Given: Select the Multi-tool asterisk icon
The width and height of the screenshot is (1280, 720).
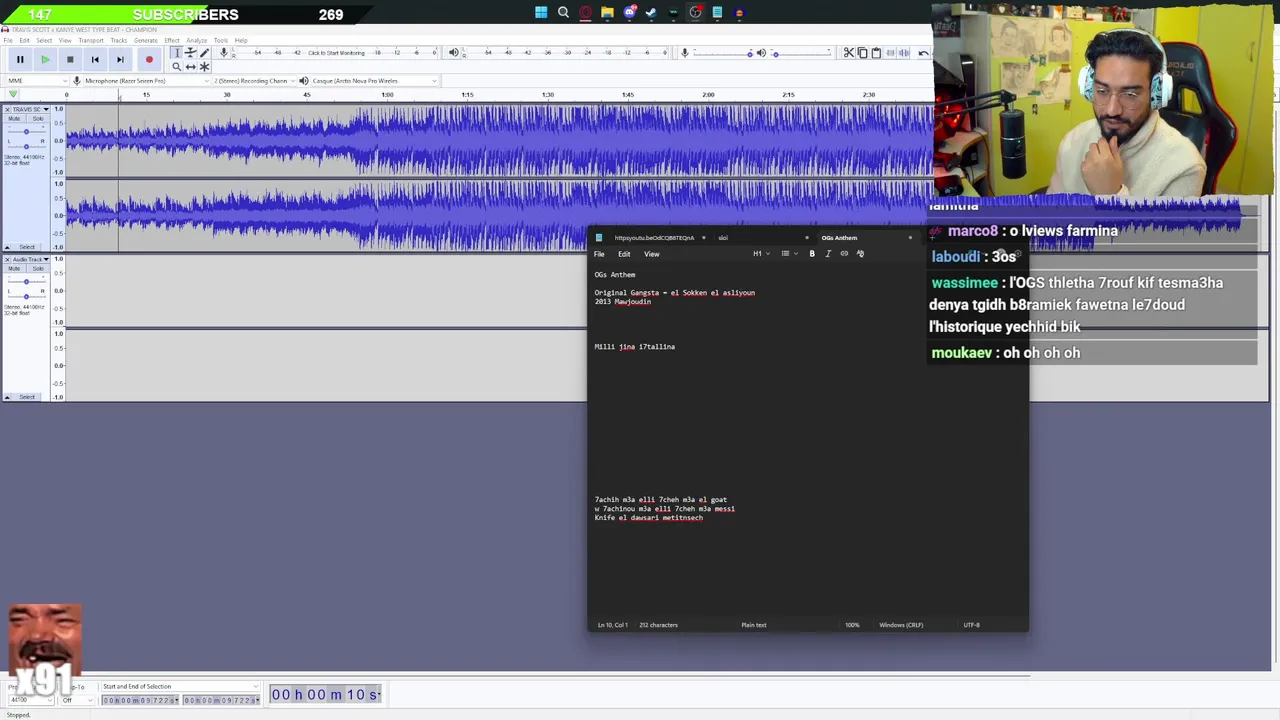Looking at the screenshot, I should [x=204, y=67].
